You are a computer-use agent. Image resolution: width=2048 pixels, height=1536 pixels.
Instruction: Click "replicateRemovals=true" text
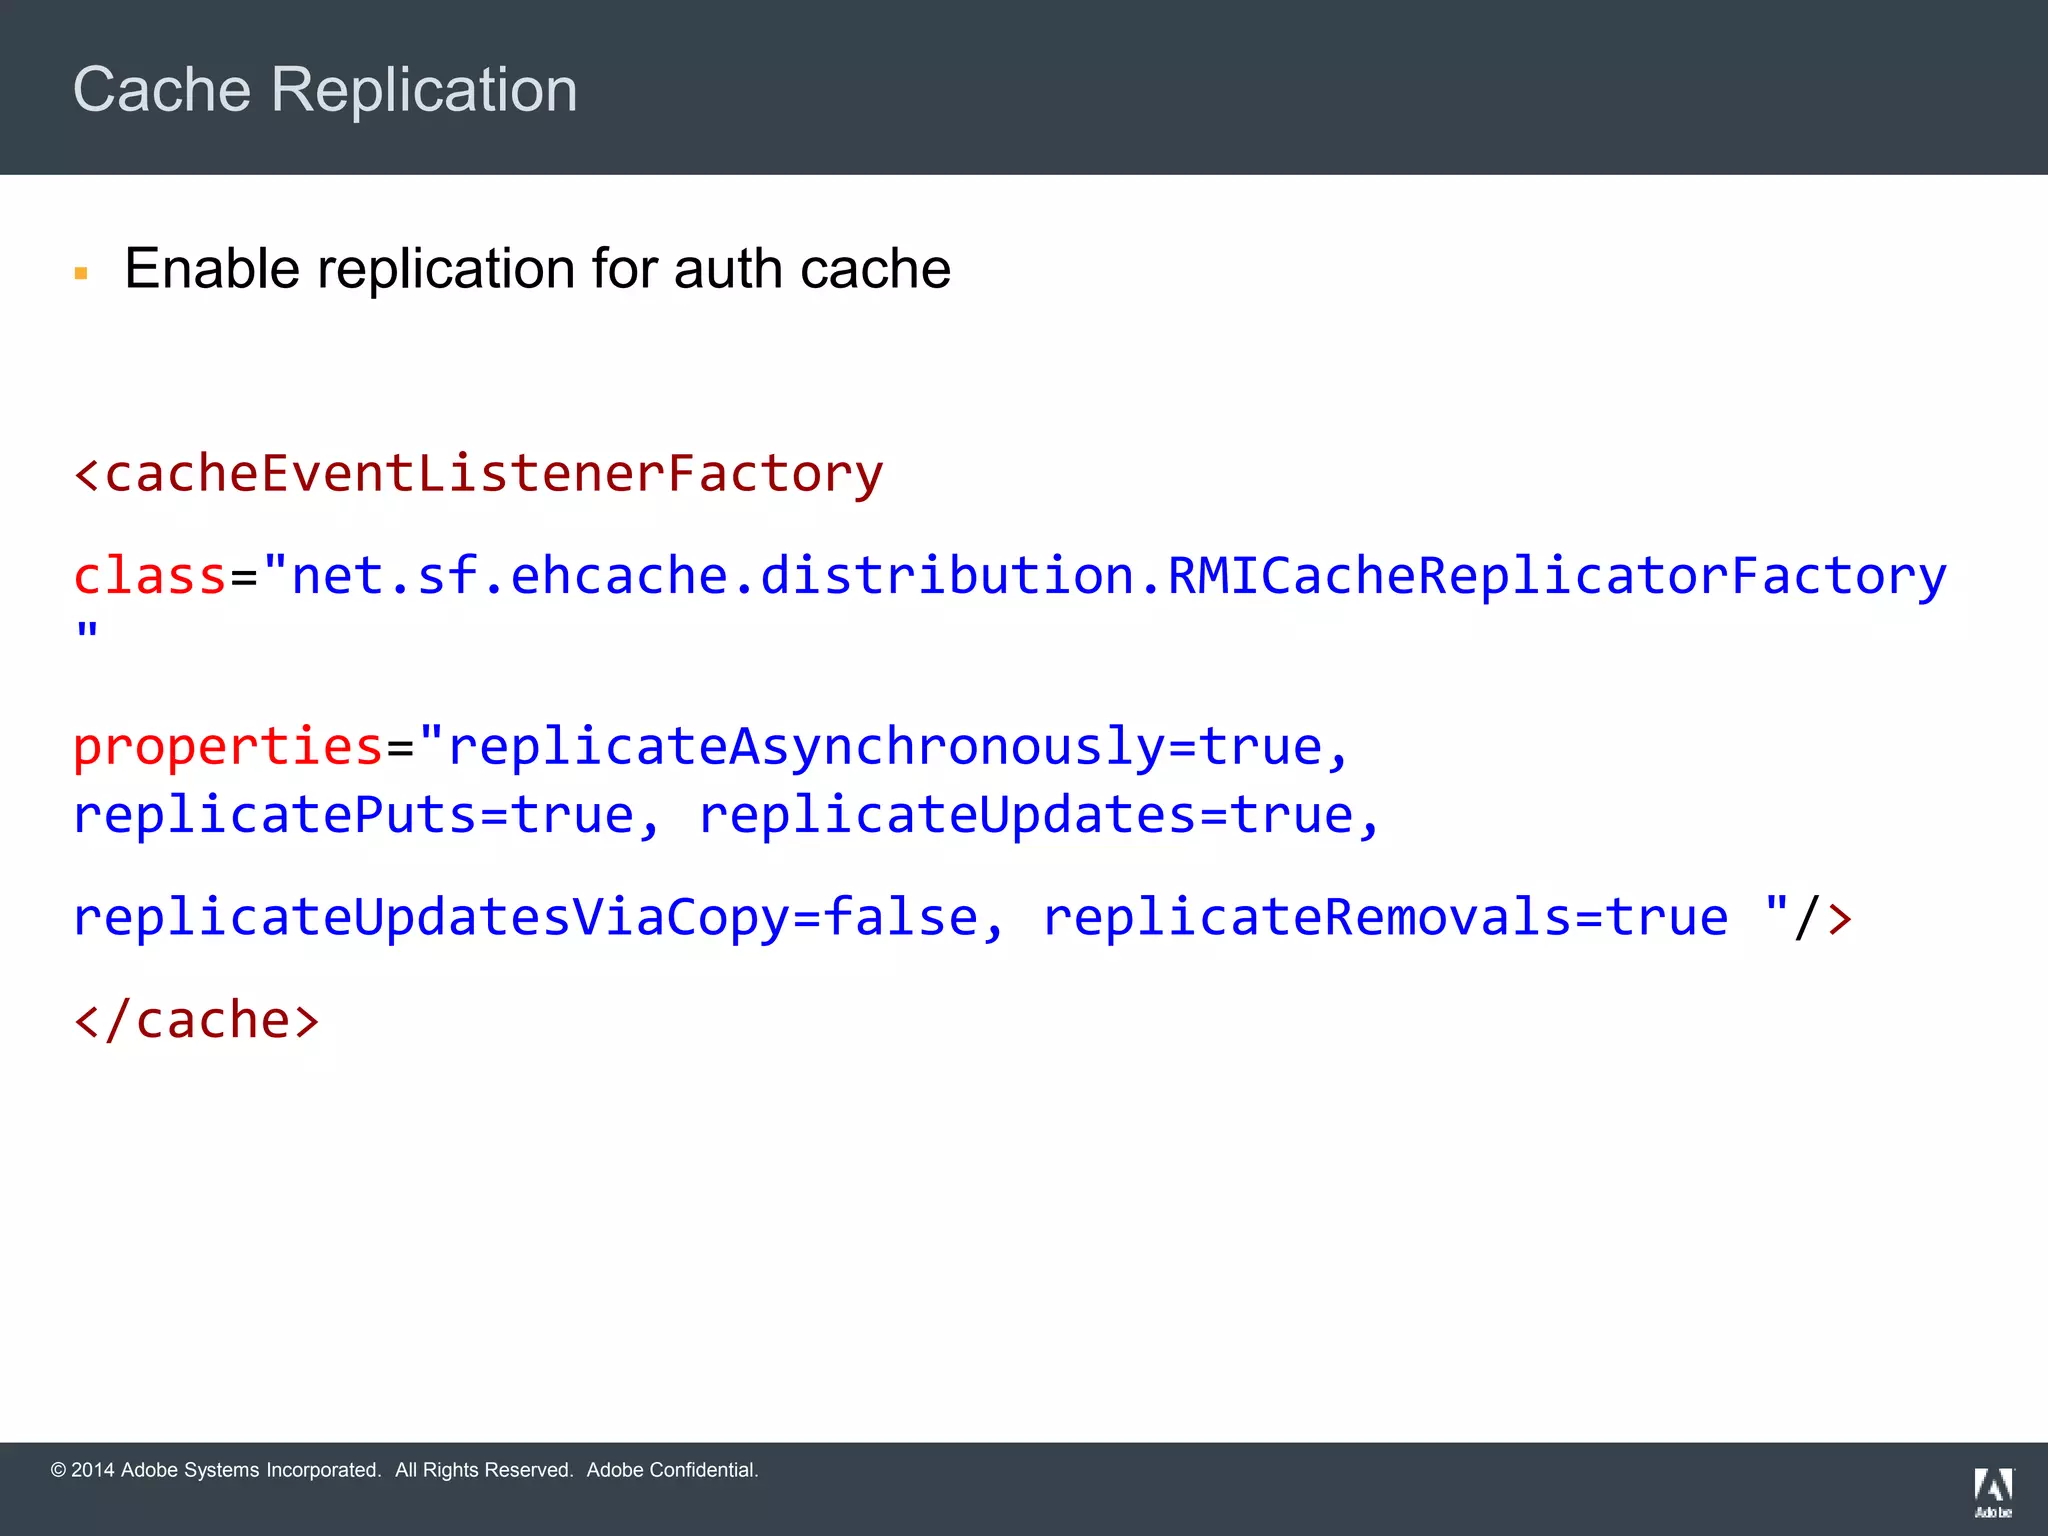coord(1385,918)
